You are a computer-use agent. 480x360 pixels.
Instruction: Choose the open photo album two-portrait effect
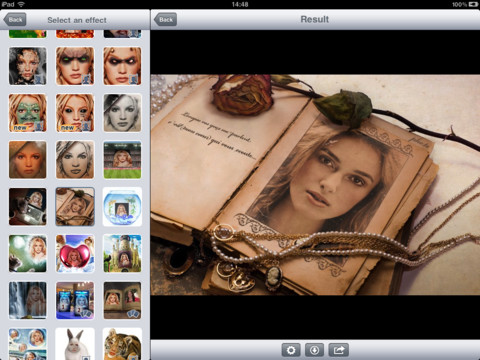(x=122, y=301)
